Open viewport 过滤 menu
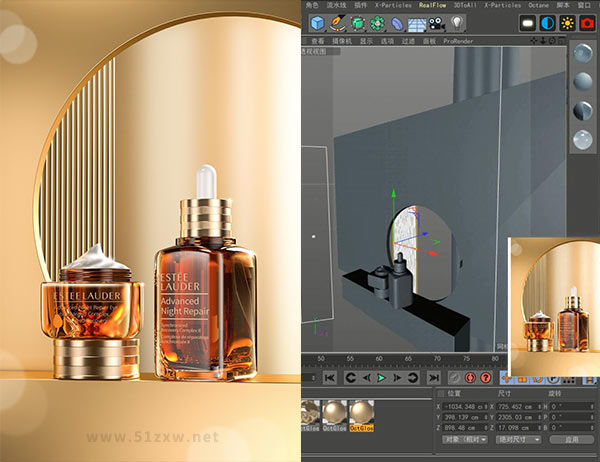Image resolution: width=600 pixels, height=462 pixels. pyautogui.click(x=408, y=41)
